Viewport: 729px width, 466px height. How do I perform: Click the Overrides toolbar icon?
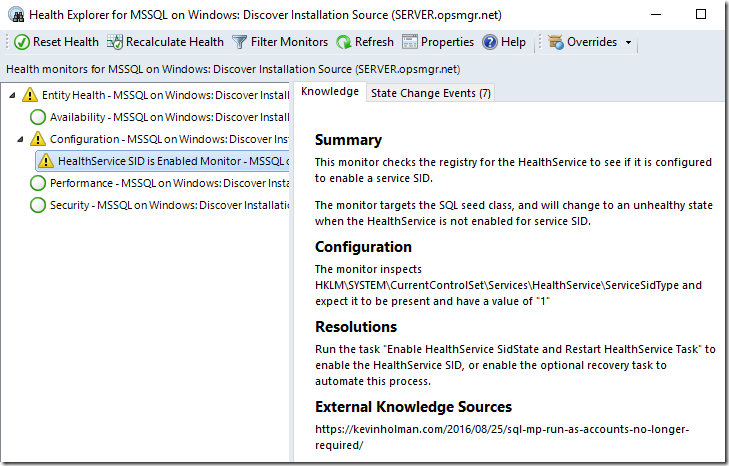(x=556, y=42)
